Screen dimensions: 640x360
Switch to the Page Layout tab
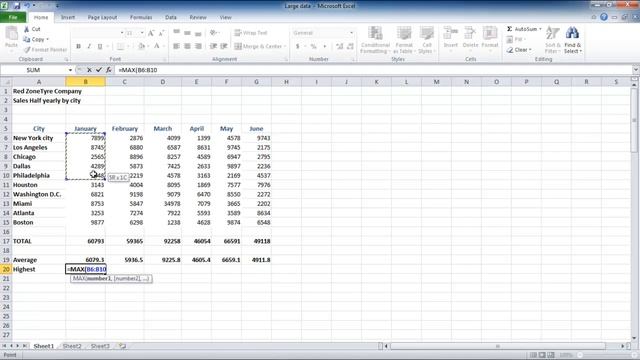[102, 17]
